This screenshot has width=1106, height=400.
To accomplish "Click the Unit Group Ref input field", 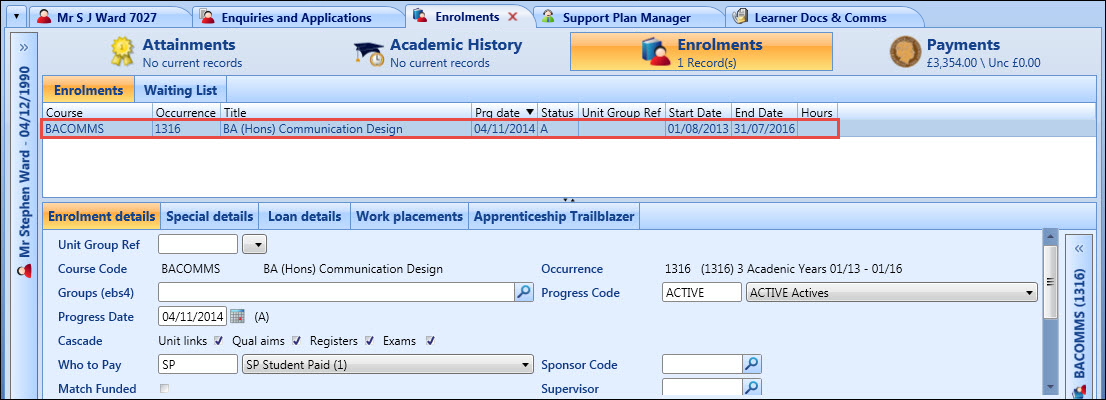I will click(x=198, y=244).
